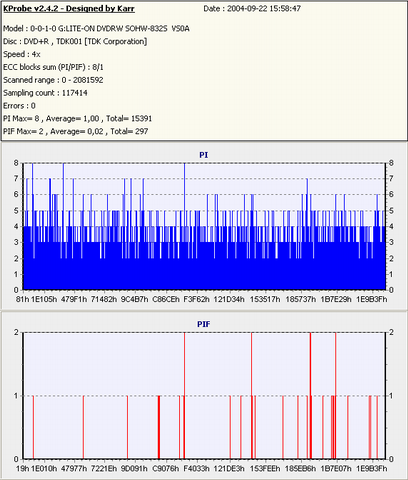Image resolution: width=408 pixels, height=480 pixels.
Task: Click the Sampling count 117414 text
Action: coord(45,93)
